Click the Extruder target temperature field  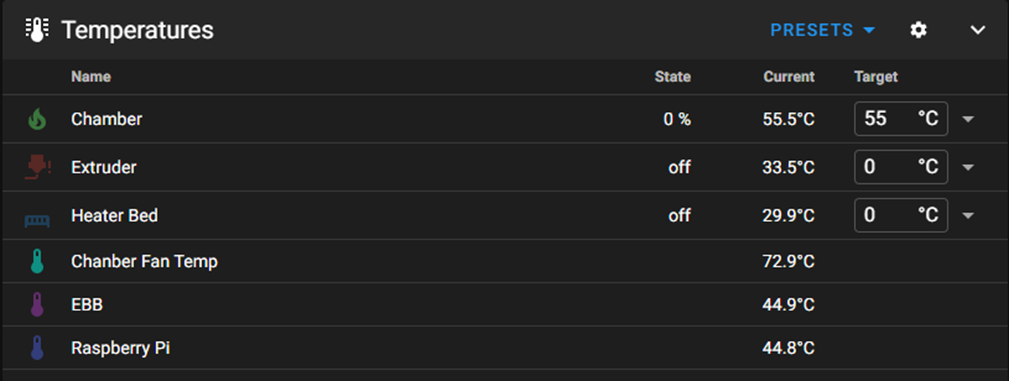tap(901, 167)
